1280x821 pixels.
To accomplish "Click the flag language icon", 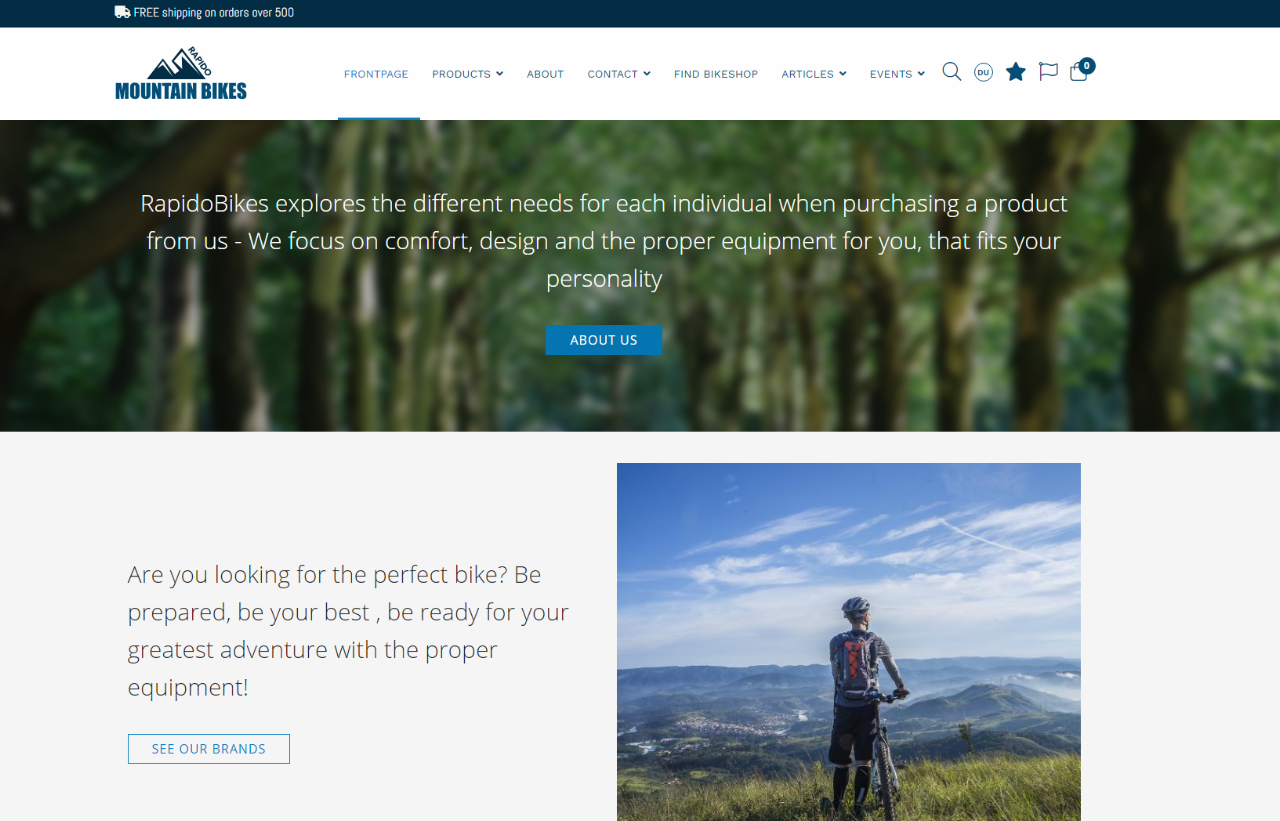I will (1048, 72).
